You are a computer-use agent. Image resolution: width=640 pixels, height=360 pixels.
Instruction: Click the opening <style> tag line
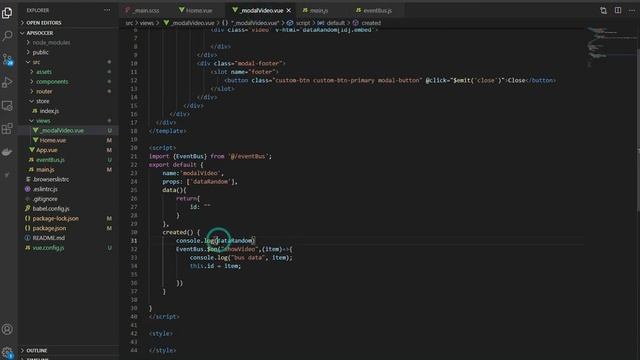click(x=160, y=333)
